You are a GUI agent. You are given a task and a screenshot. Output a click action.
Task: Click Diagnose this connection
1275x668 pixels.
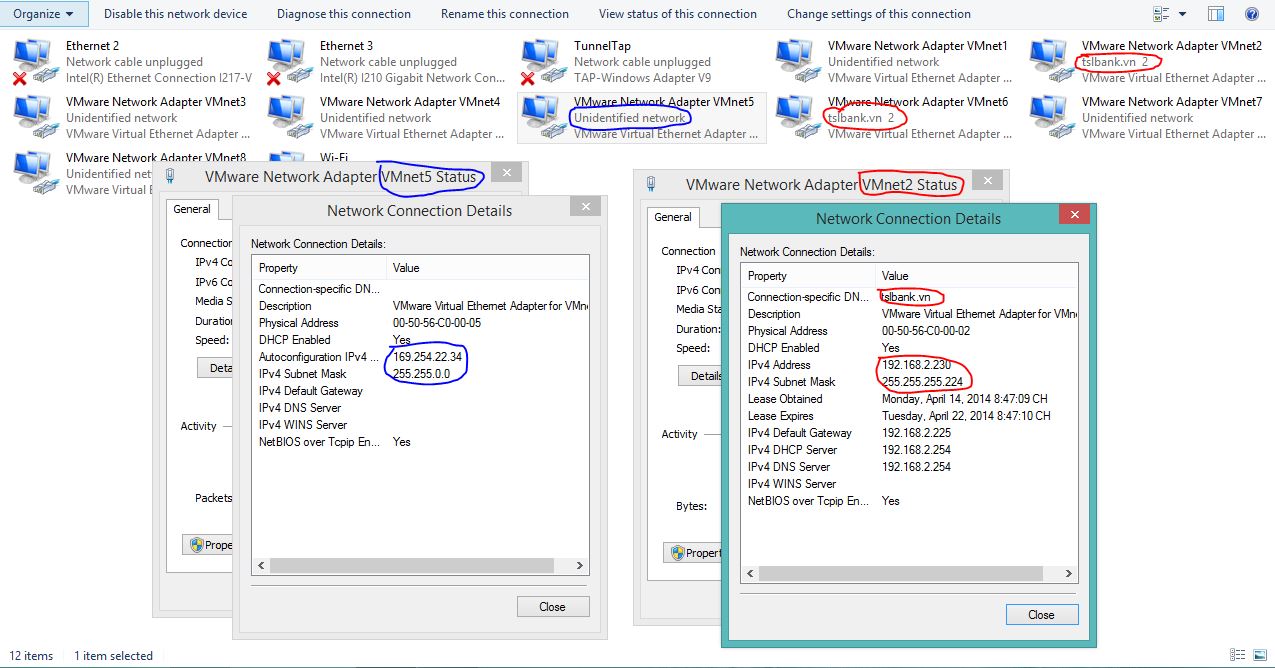click(344, 14)
